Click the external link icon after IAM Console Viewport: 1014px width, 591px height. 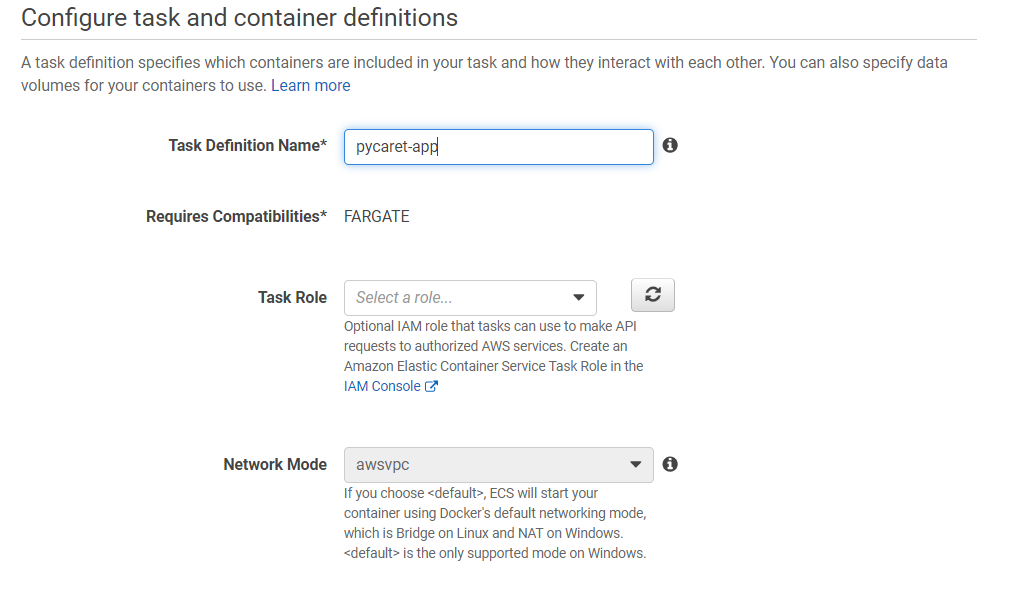(431, 387)
